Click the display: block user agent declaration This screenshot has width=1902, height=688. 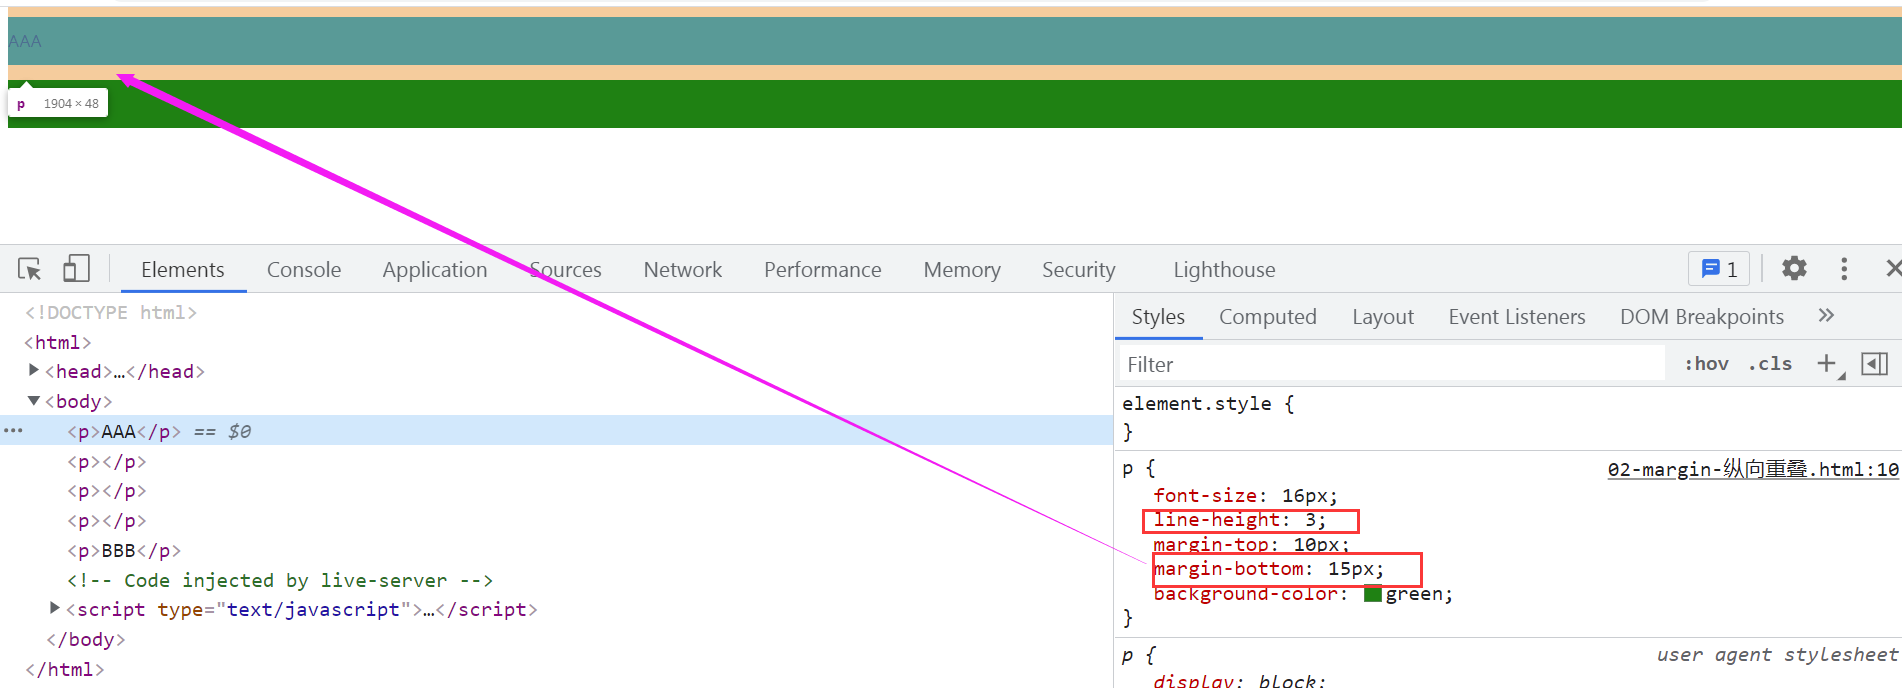pyautogui.click(x=1239, y=680)
